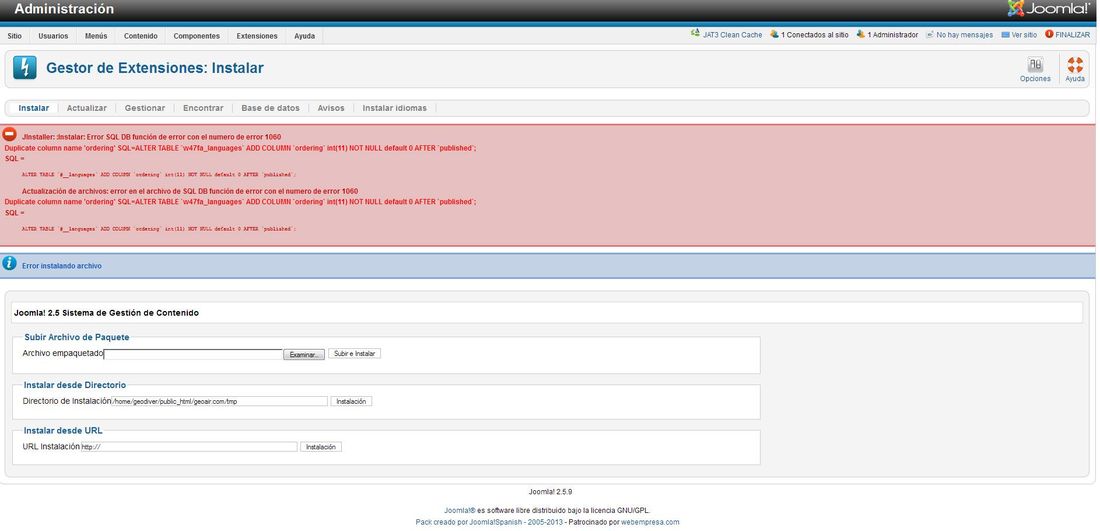Open the Usuarios menu

click(53, 36)
